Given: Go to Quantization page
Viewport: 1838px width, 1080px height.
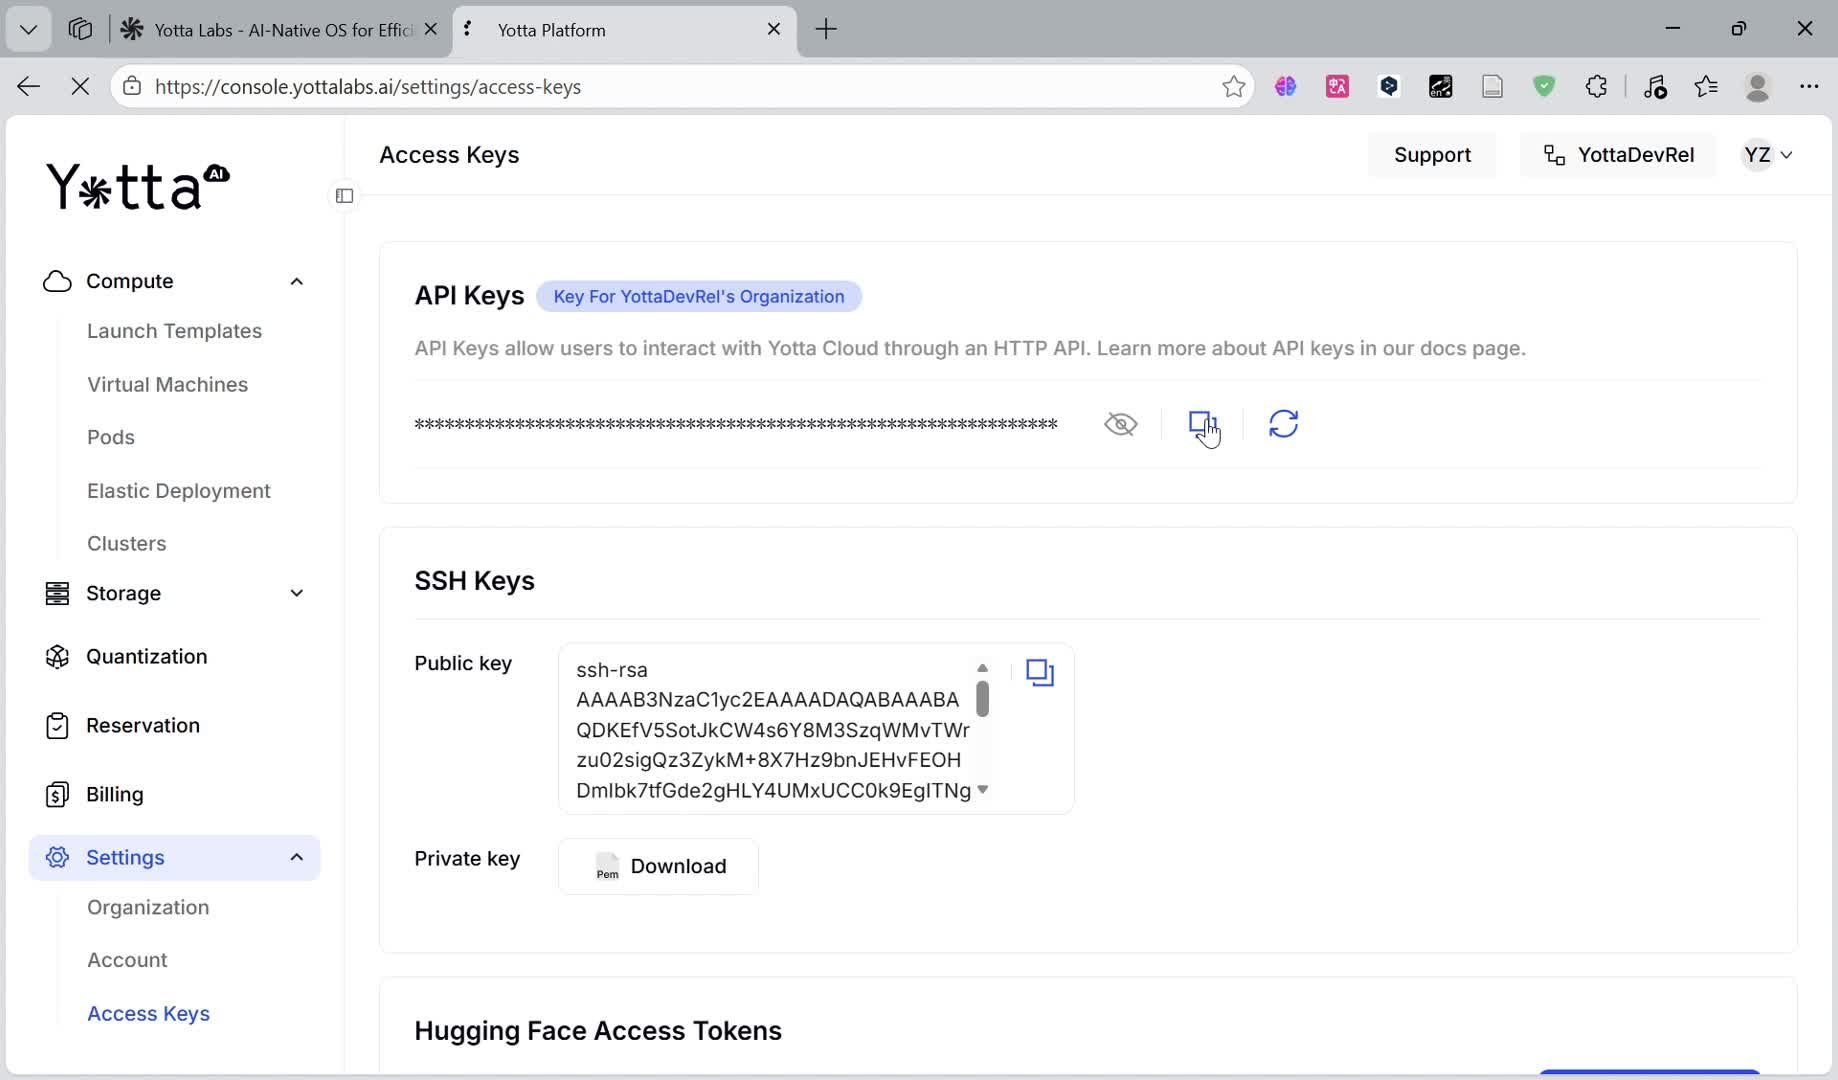Looking at the screenshot, I should pos(146,656).
